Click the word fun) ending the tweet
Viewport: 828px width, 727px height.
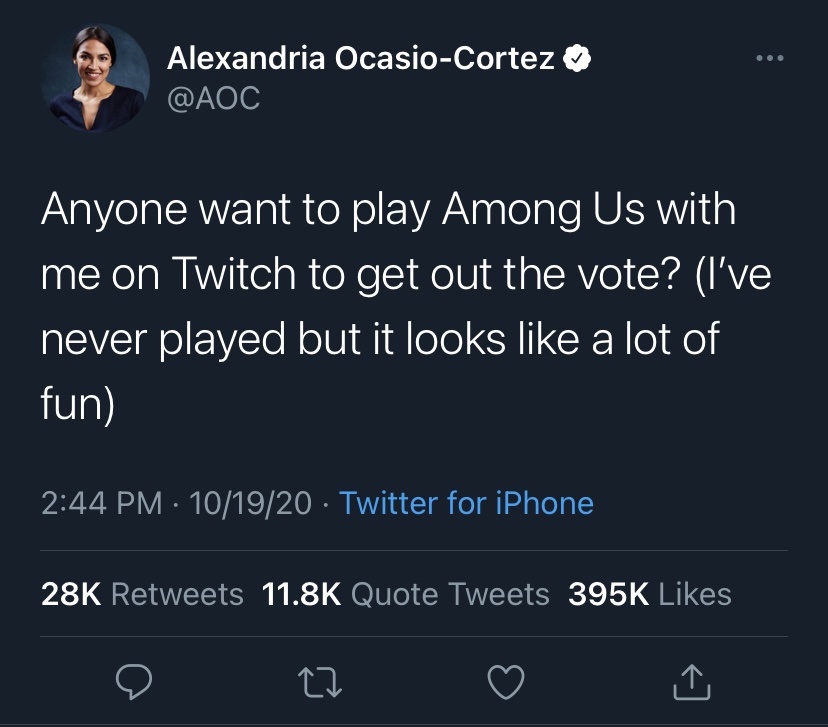(x=78, y=404)
